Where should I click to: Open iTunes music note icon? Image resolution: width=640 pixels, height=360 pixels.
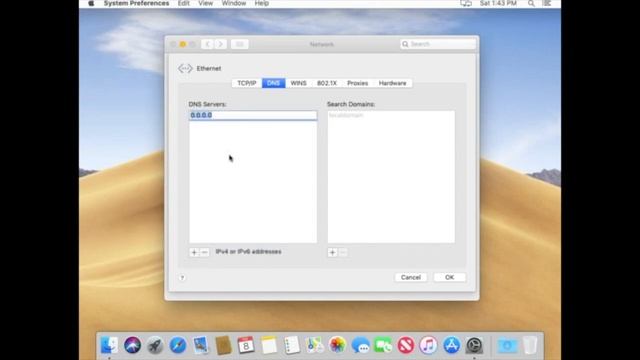pyautogui.click(x=428, y=345)
